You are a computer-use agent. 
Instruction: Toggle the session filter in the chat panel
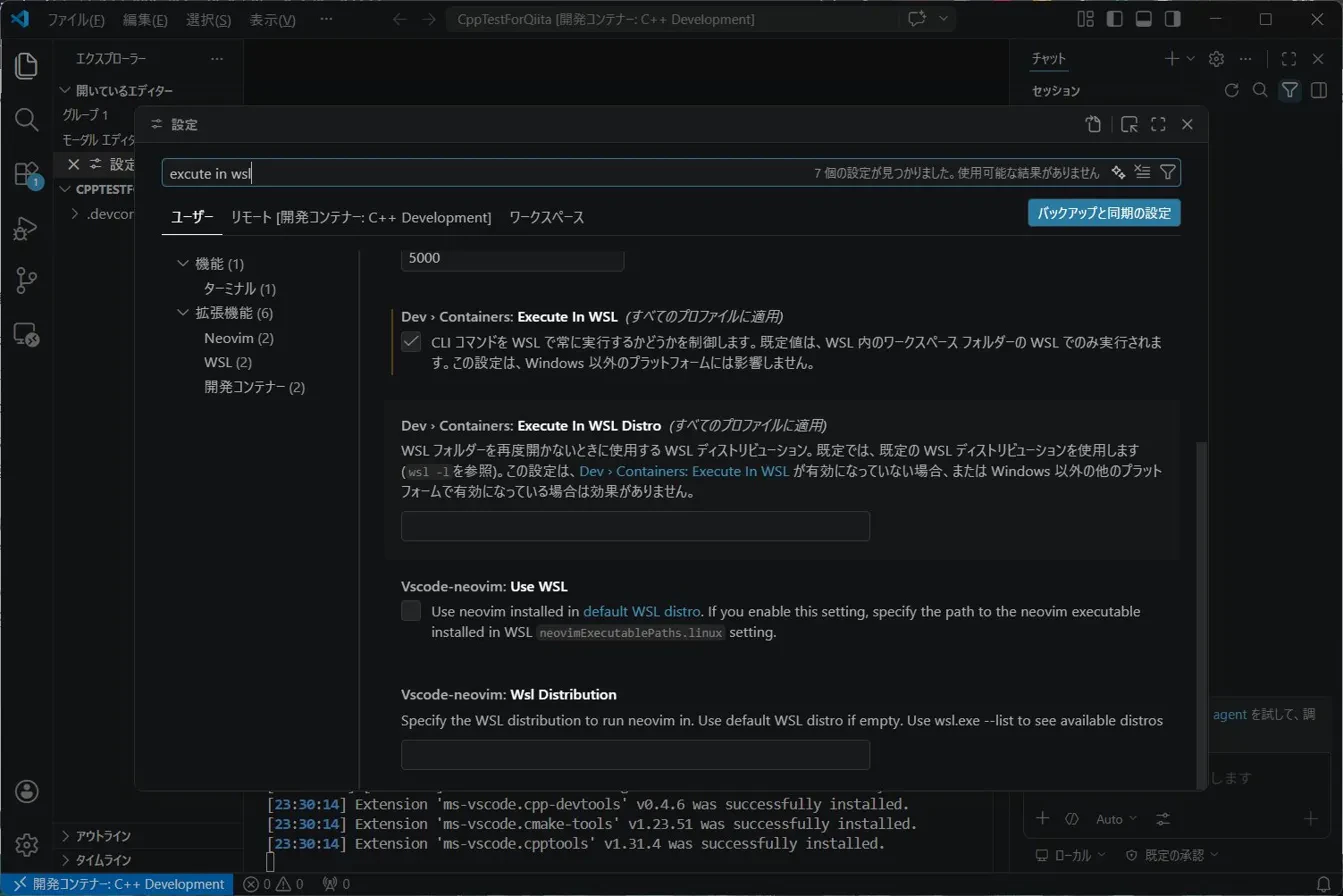(x=1290, y=90)
